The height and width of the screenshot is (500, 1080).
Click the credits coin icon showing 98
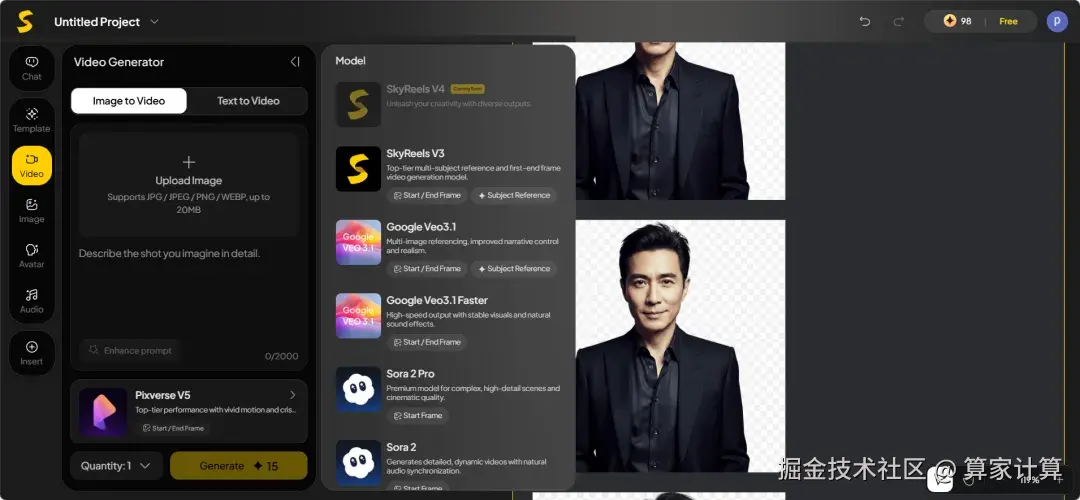tap(950, 21)
